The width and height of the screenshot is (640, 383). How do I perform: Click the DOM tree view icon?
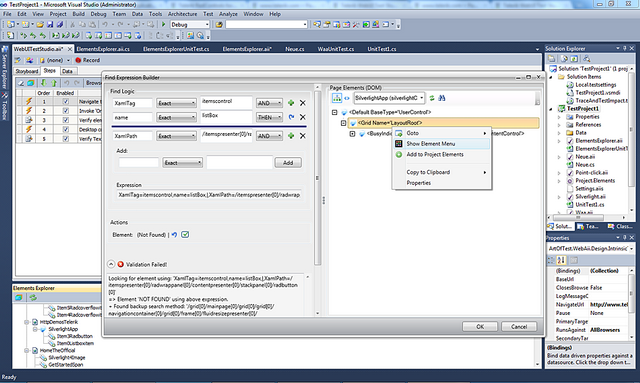point(336,98)
